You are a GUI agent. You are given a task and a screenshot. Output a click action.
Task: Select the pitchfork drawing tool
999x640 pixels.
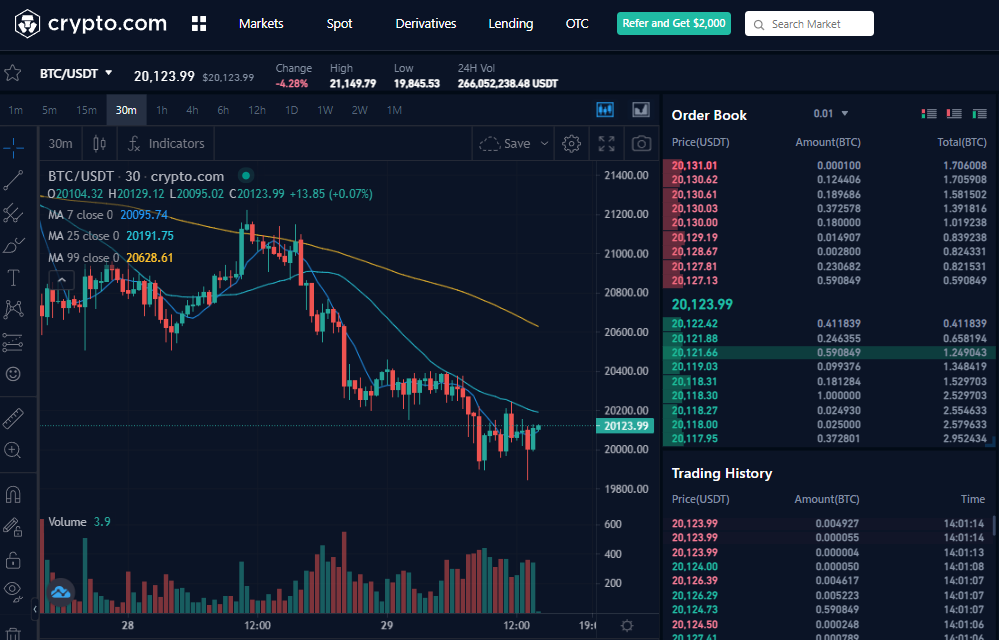pyautogui.click(x=13, y=213)
